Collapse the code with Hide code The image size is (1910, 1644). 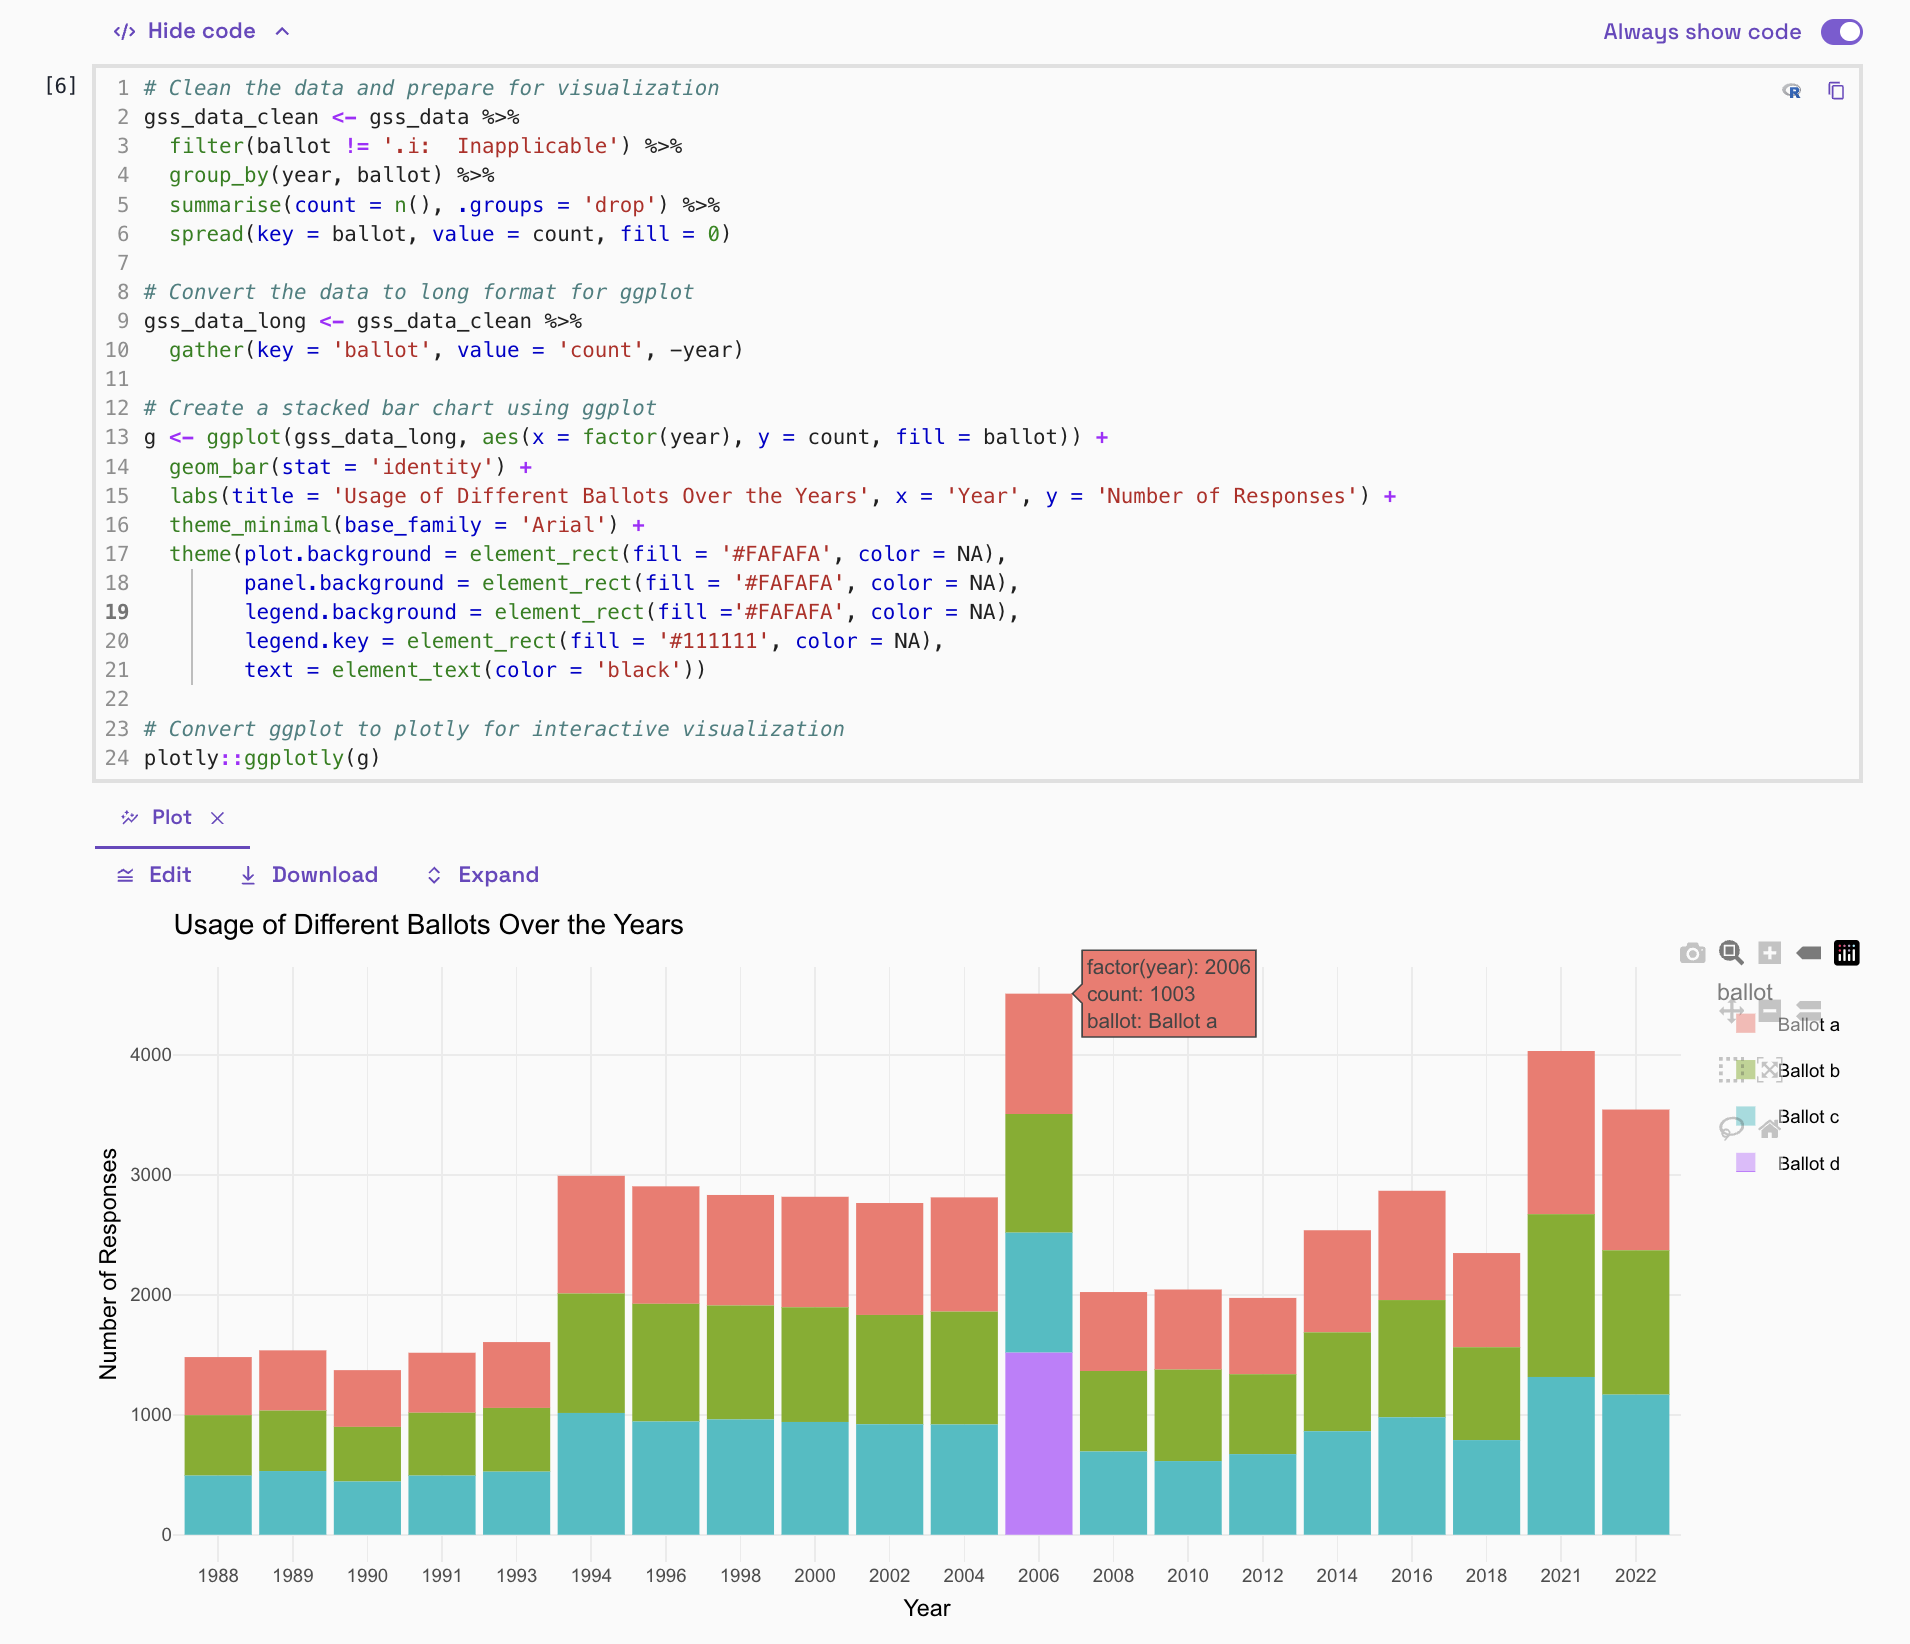pyautogui.click(x=200, y=31)
